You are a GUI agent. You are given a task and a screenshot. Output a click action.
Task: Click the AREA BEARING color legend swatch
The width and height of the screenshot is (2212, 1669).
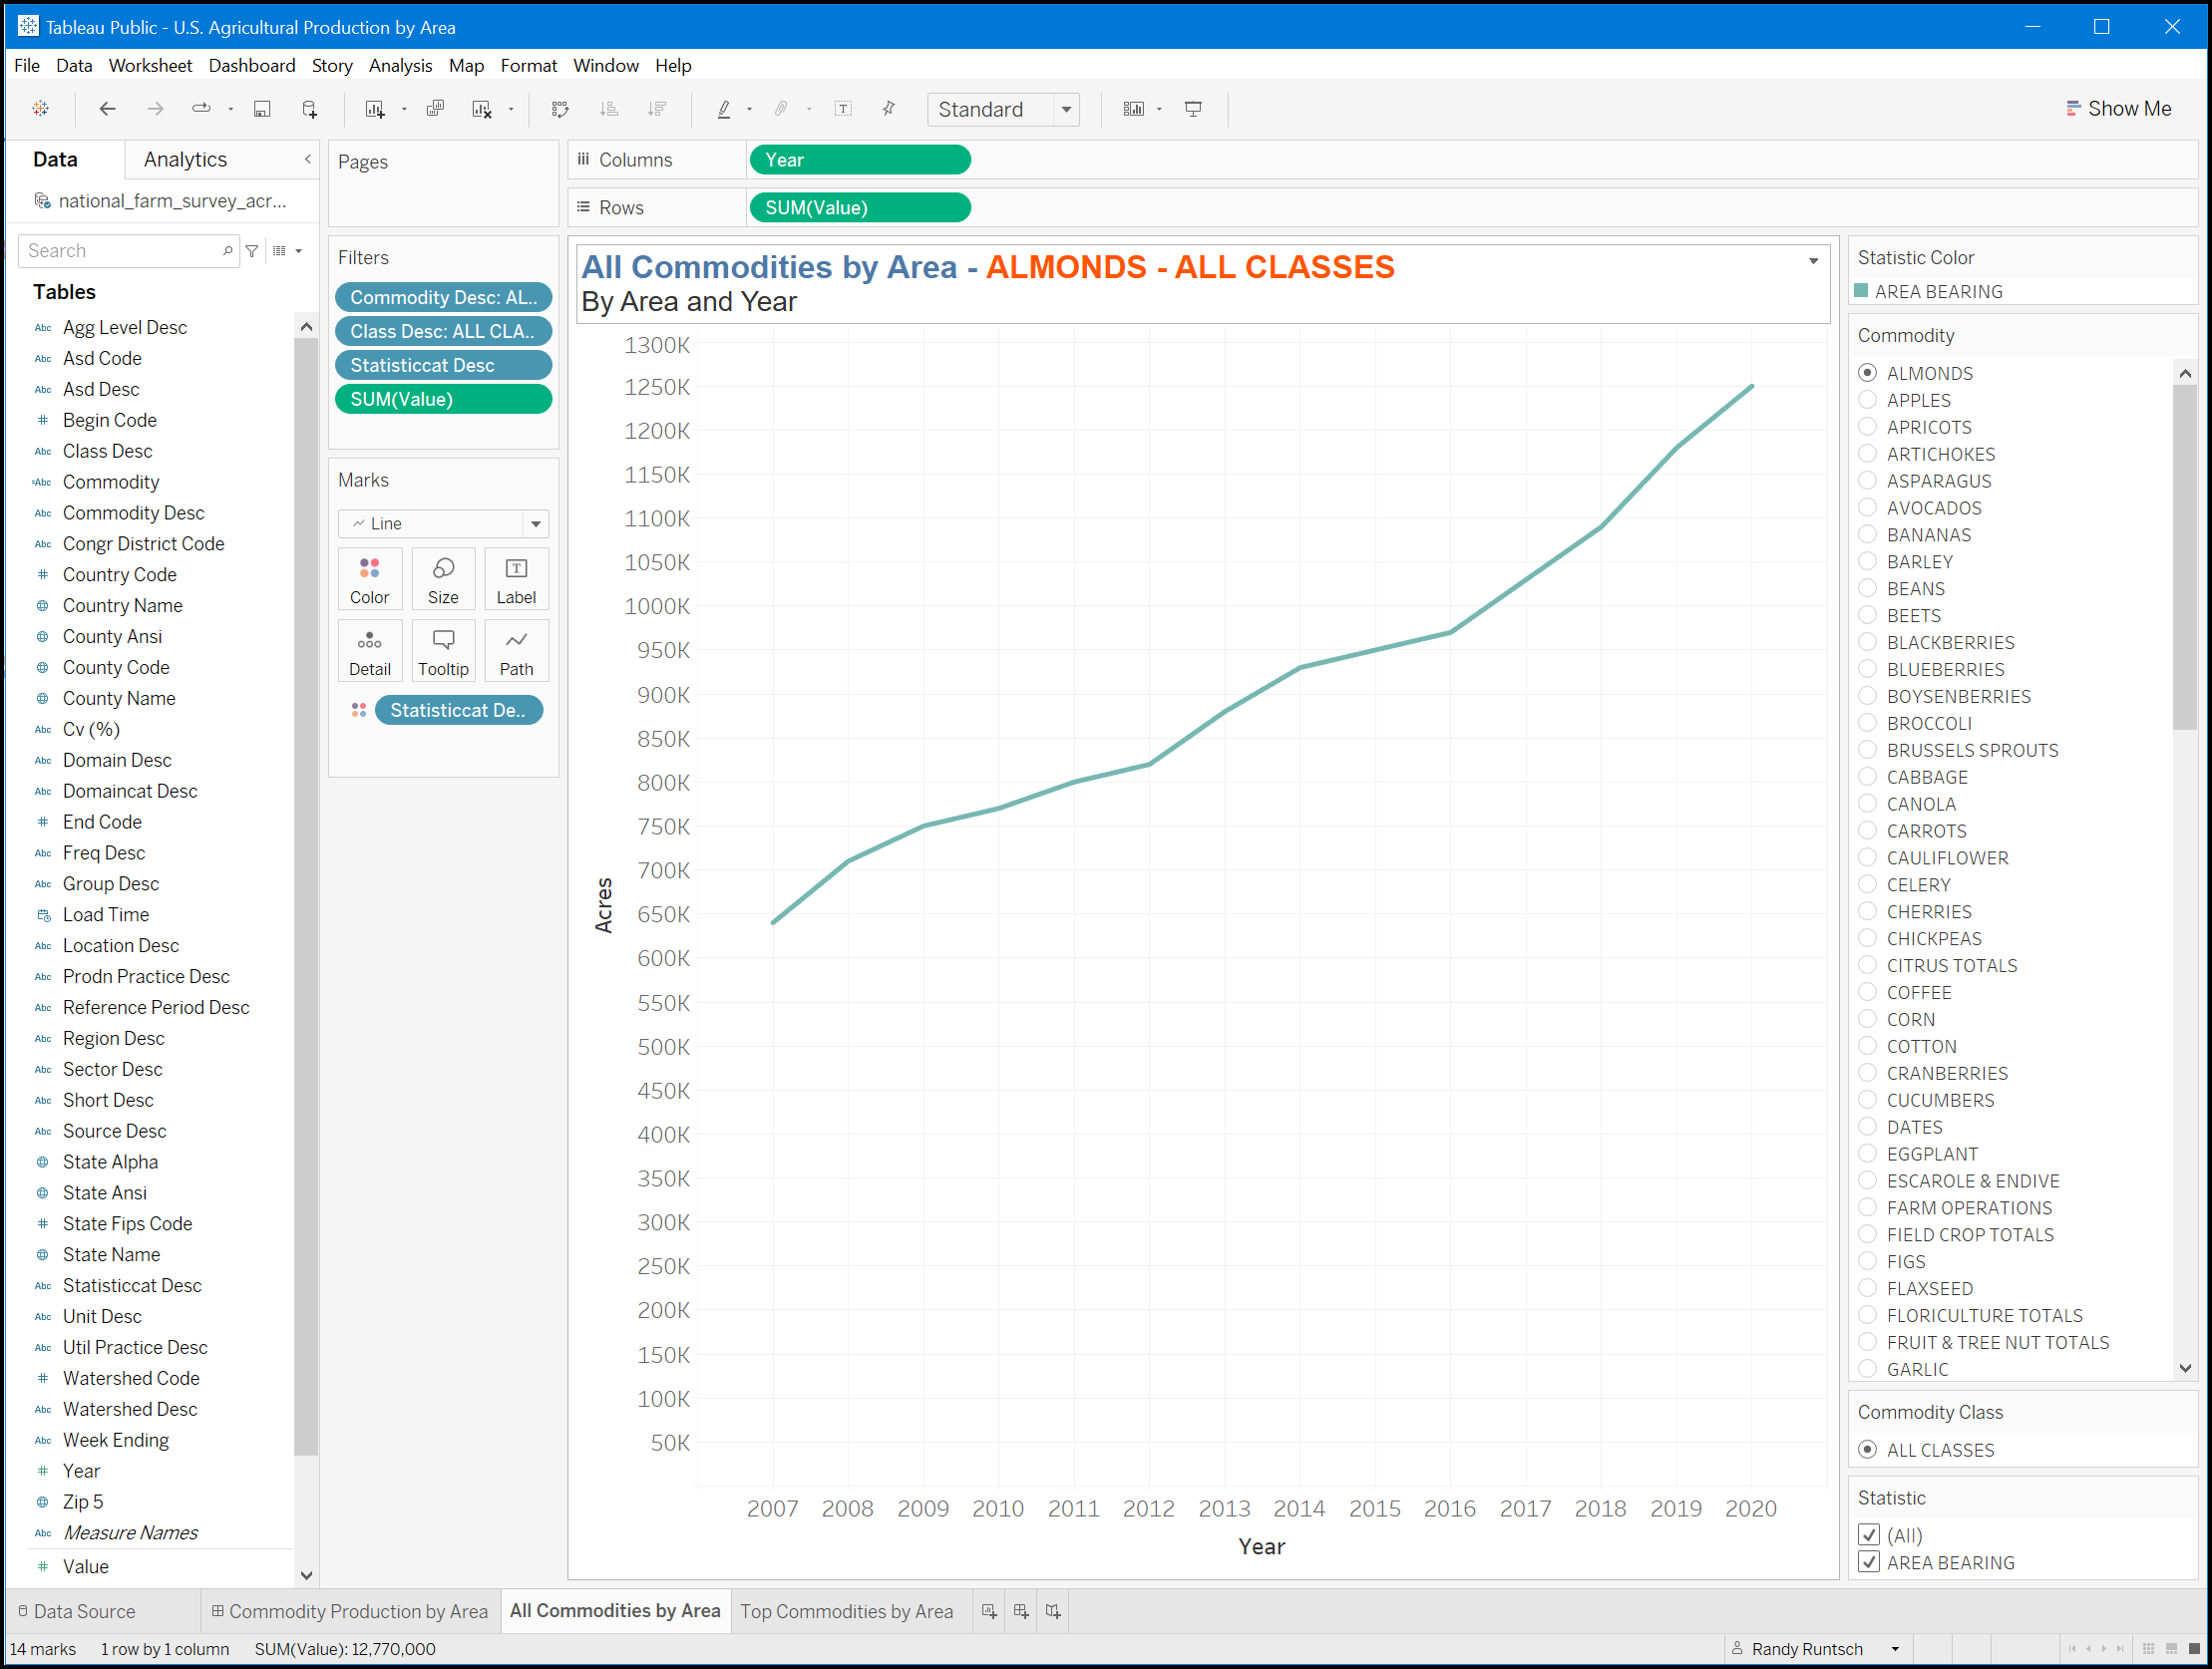point(1861,291)
